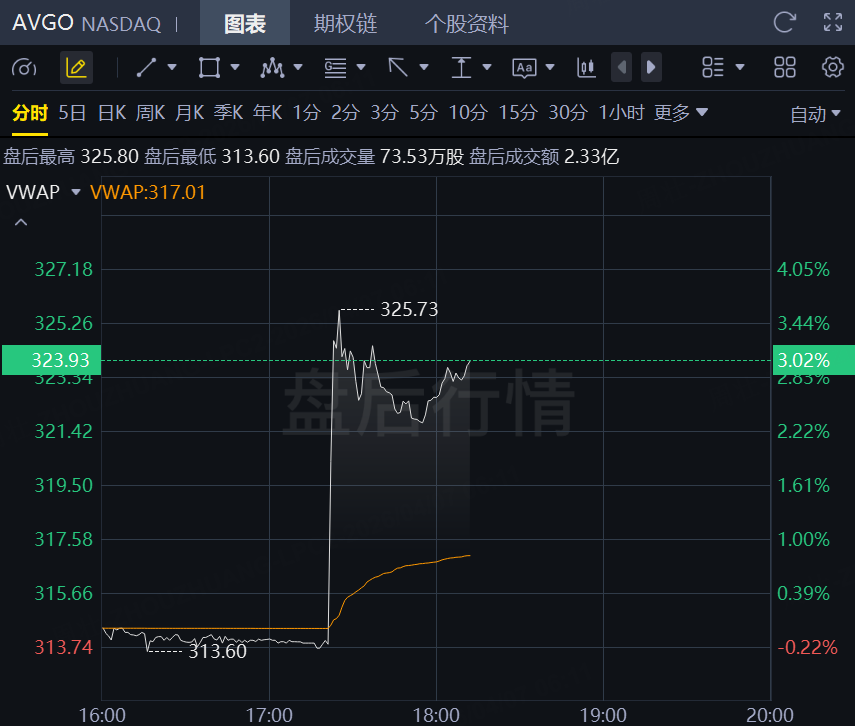Viewport: 855px width, 726px height.
Task: Toggle the drawing pencil tool
Action: coord(76,68)
